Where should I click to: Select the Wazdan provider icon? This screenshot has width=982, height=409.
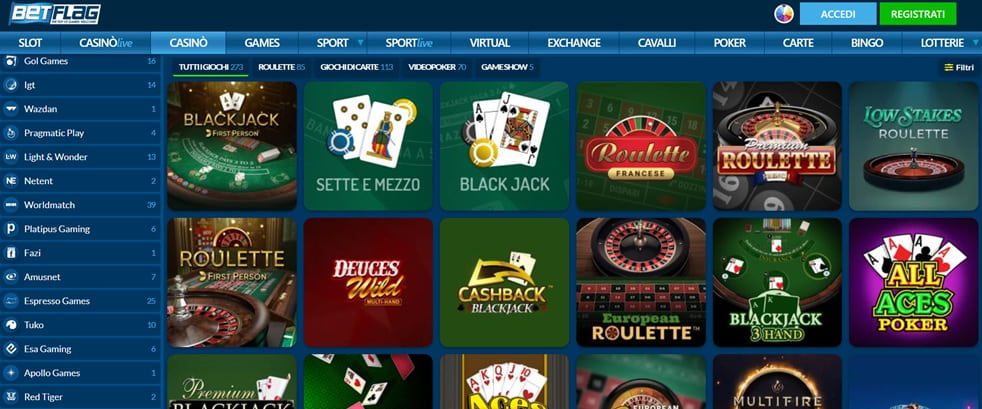11,109
